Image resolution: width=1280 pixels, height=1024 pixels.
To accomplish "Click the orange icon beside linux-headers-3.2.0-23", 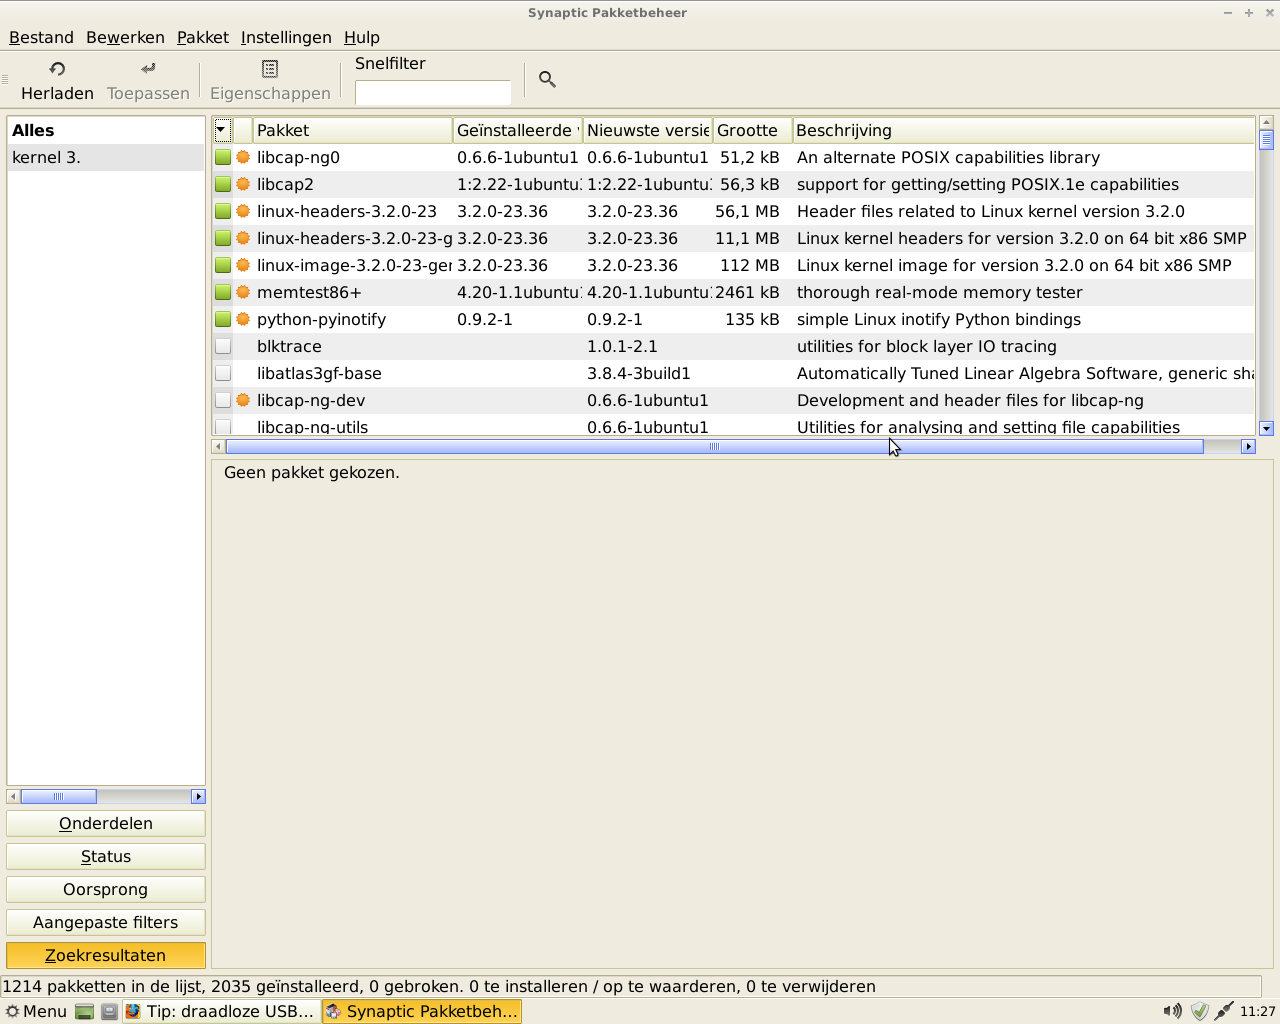I will pos(243,211).
